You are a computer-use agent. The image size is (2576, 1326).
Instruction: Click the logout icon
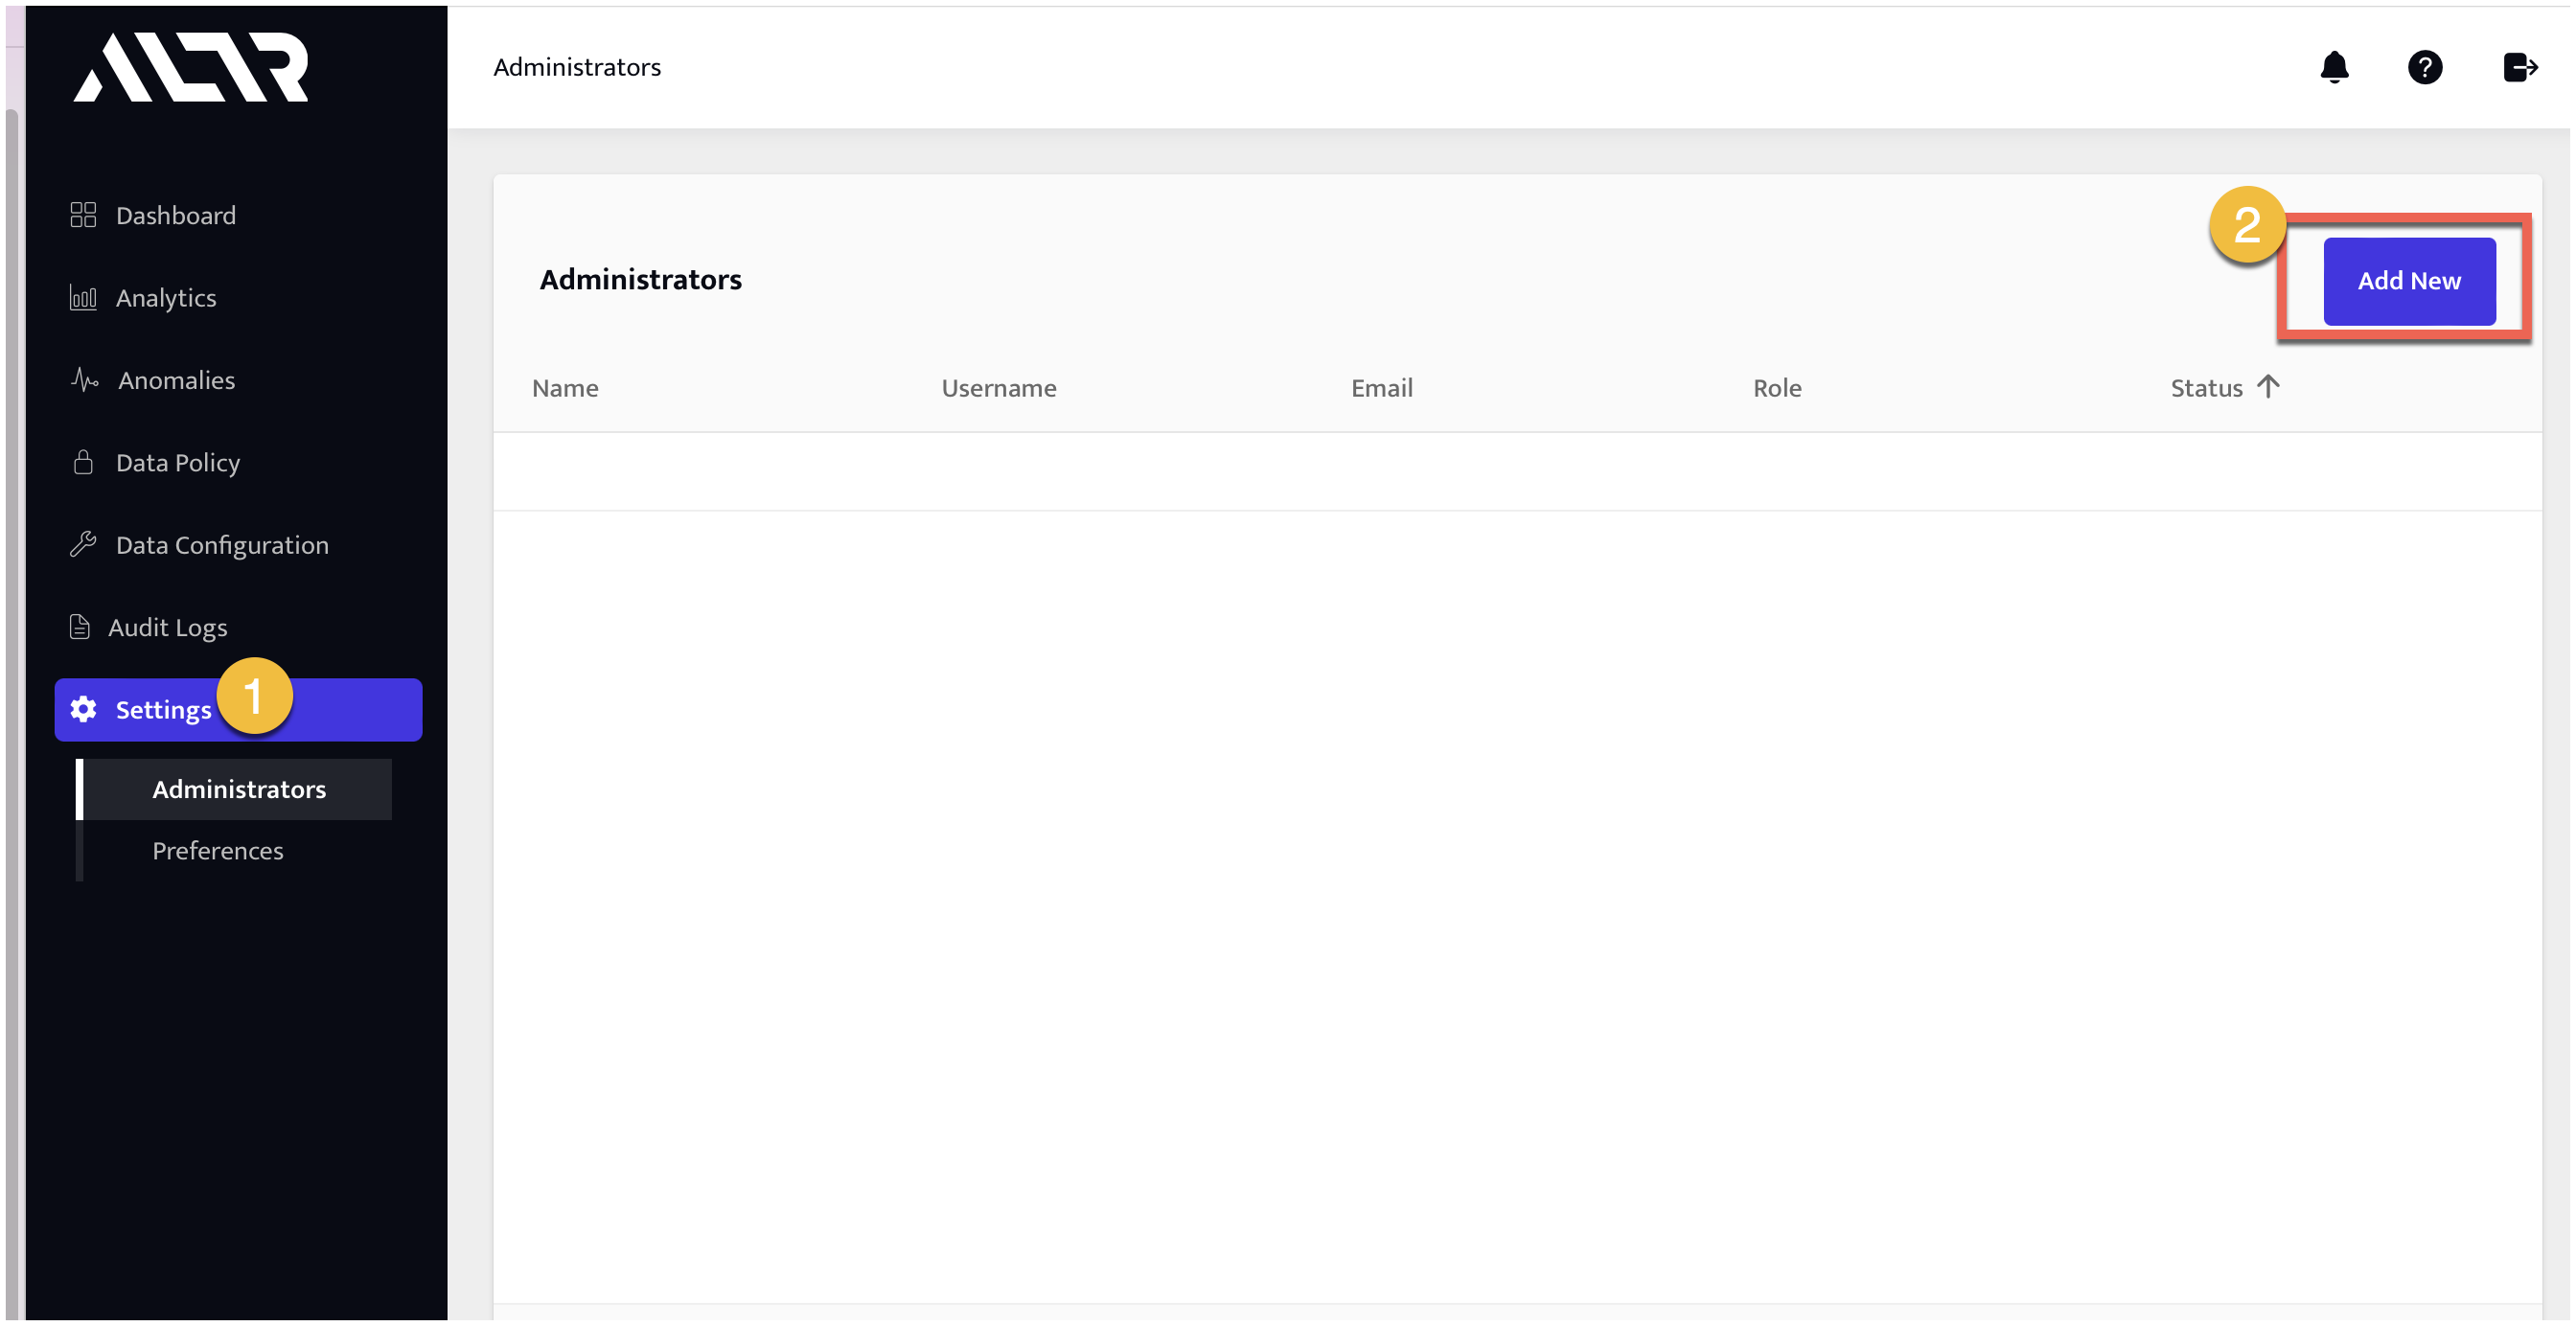pyautogui.click(x=2518, y=67)
